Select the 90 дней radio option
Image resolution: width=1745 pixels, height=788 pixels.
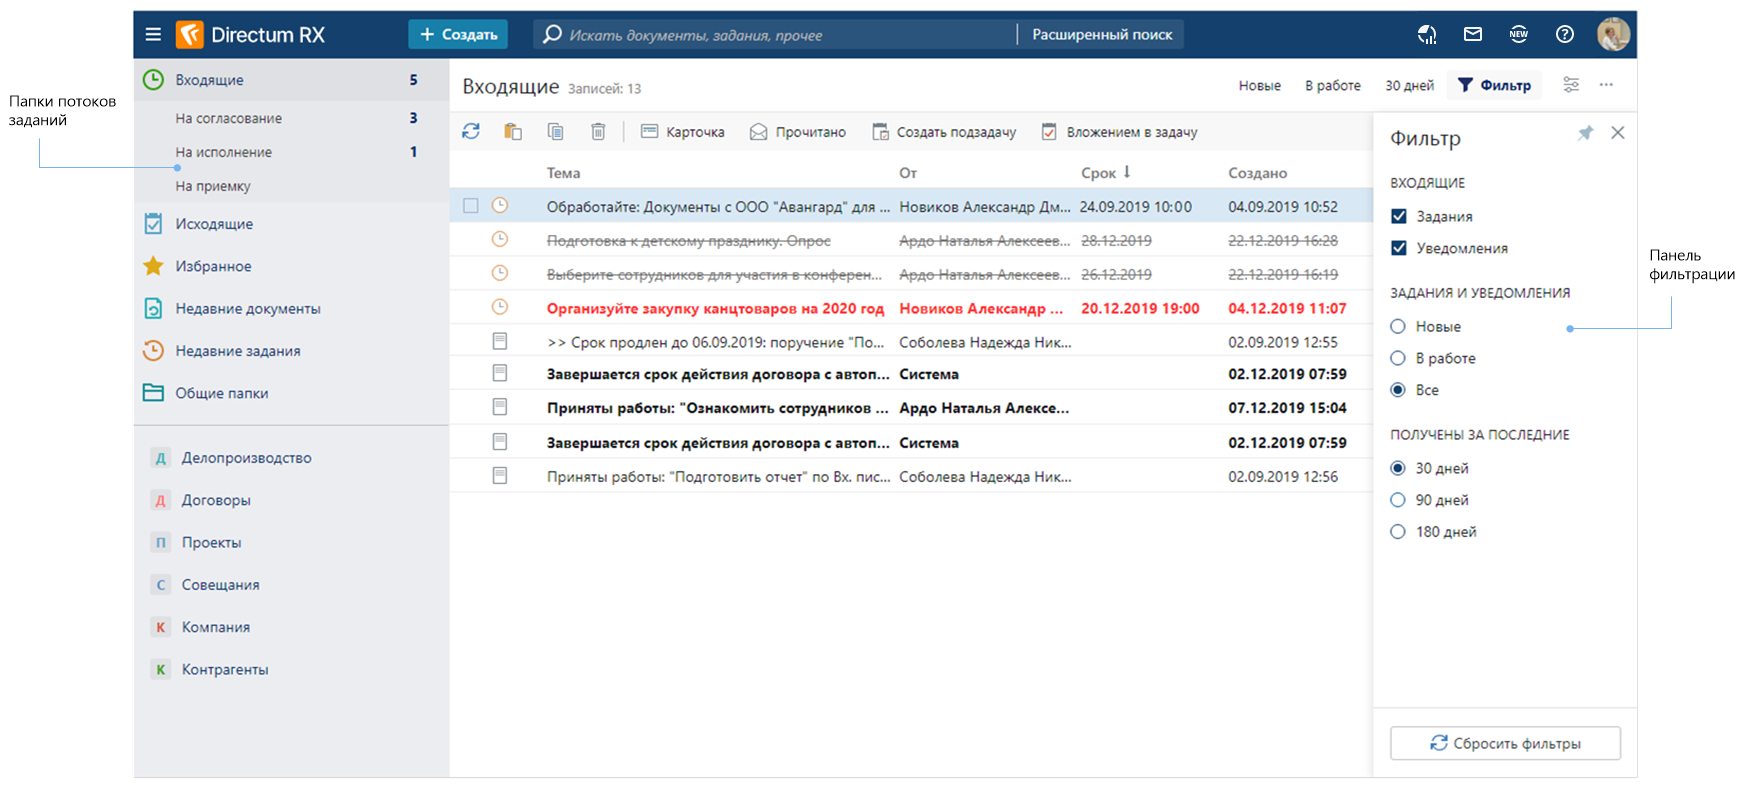tap(1398, 500)
